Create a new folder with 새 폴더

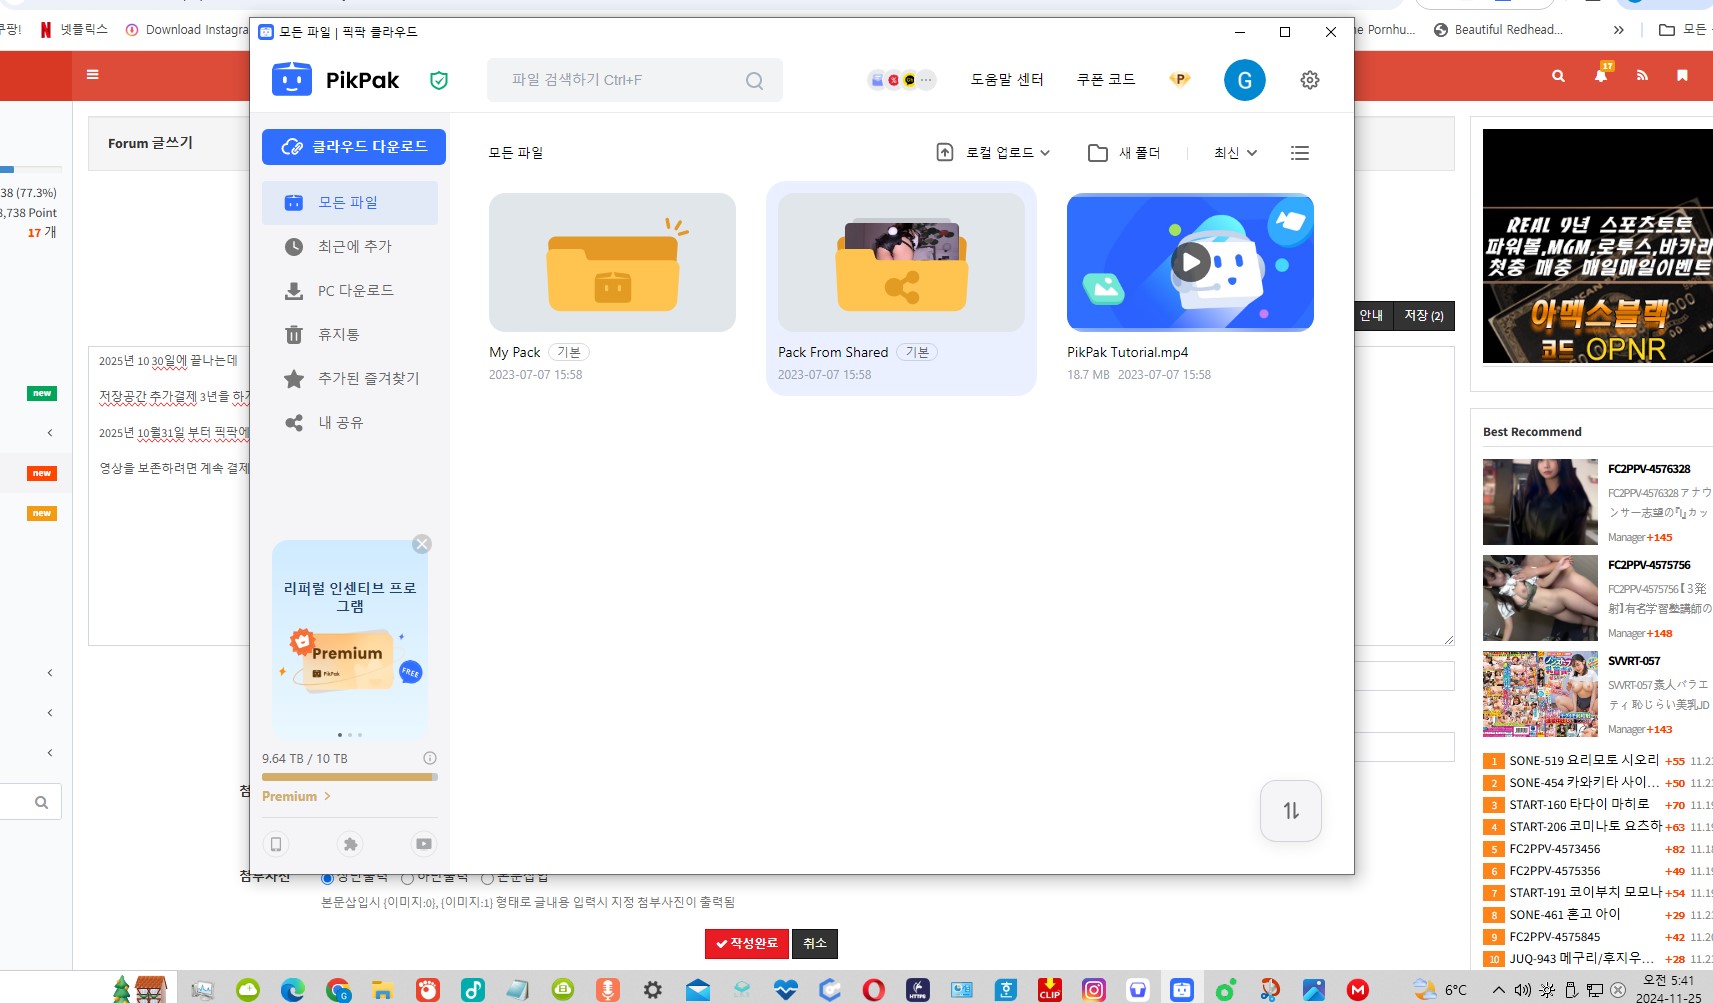coord(1124,153)
